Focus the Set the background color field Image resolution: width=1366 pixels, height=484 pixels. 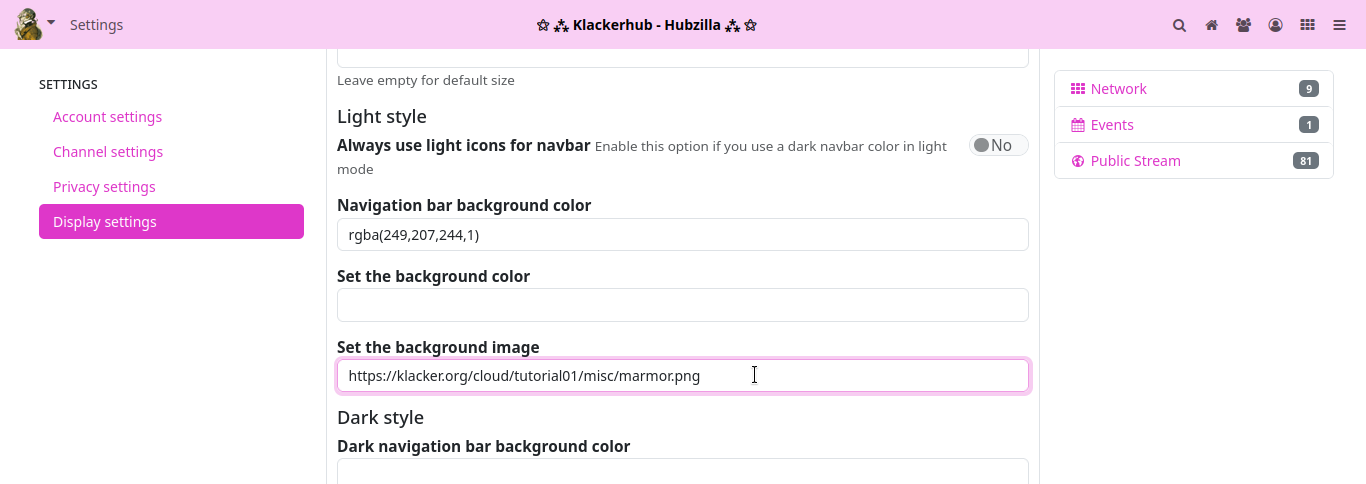[682, 305]
